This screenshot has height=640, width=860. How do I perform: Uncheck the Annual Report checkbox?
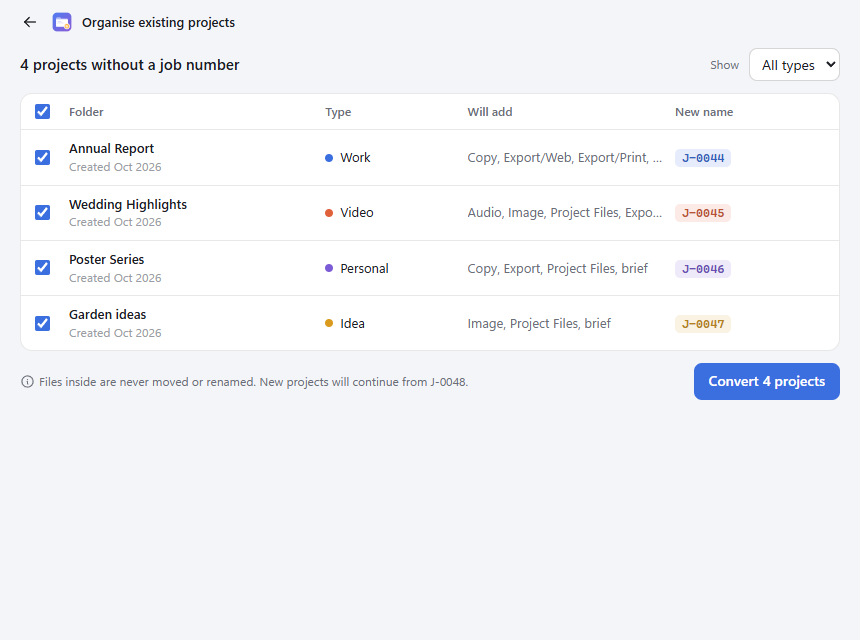click(42, 158)
